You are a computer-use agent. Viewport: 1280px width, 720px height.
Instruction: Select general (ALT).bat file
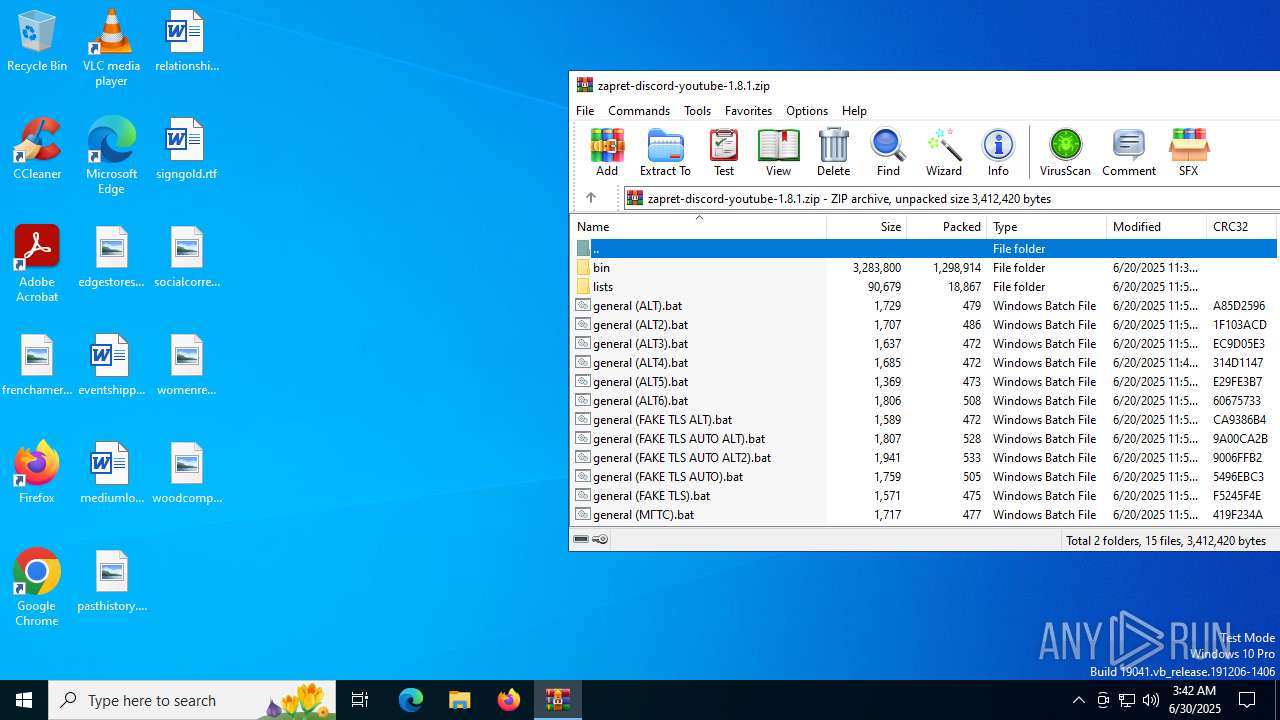click(x=924, y=306)
